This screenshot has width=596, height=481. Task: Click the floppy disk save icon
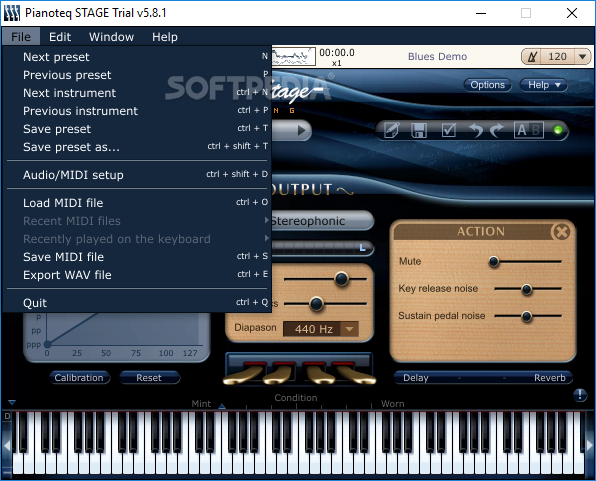click(419, 130)
